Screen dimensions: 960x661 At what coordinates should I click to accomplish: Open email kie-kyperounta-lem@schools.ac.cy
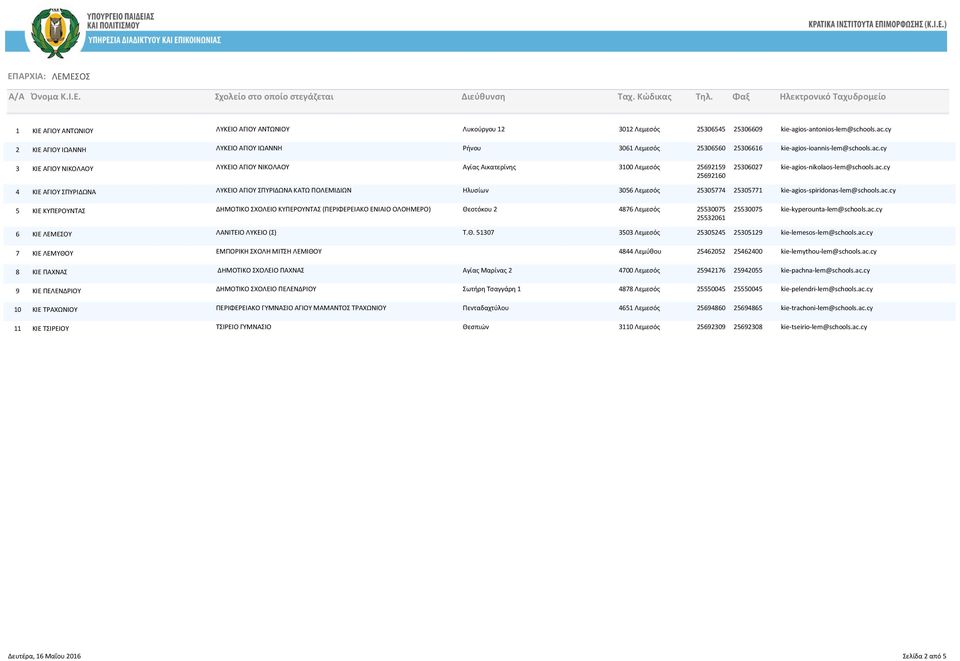831,209
